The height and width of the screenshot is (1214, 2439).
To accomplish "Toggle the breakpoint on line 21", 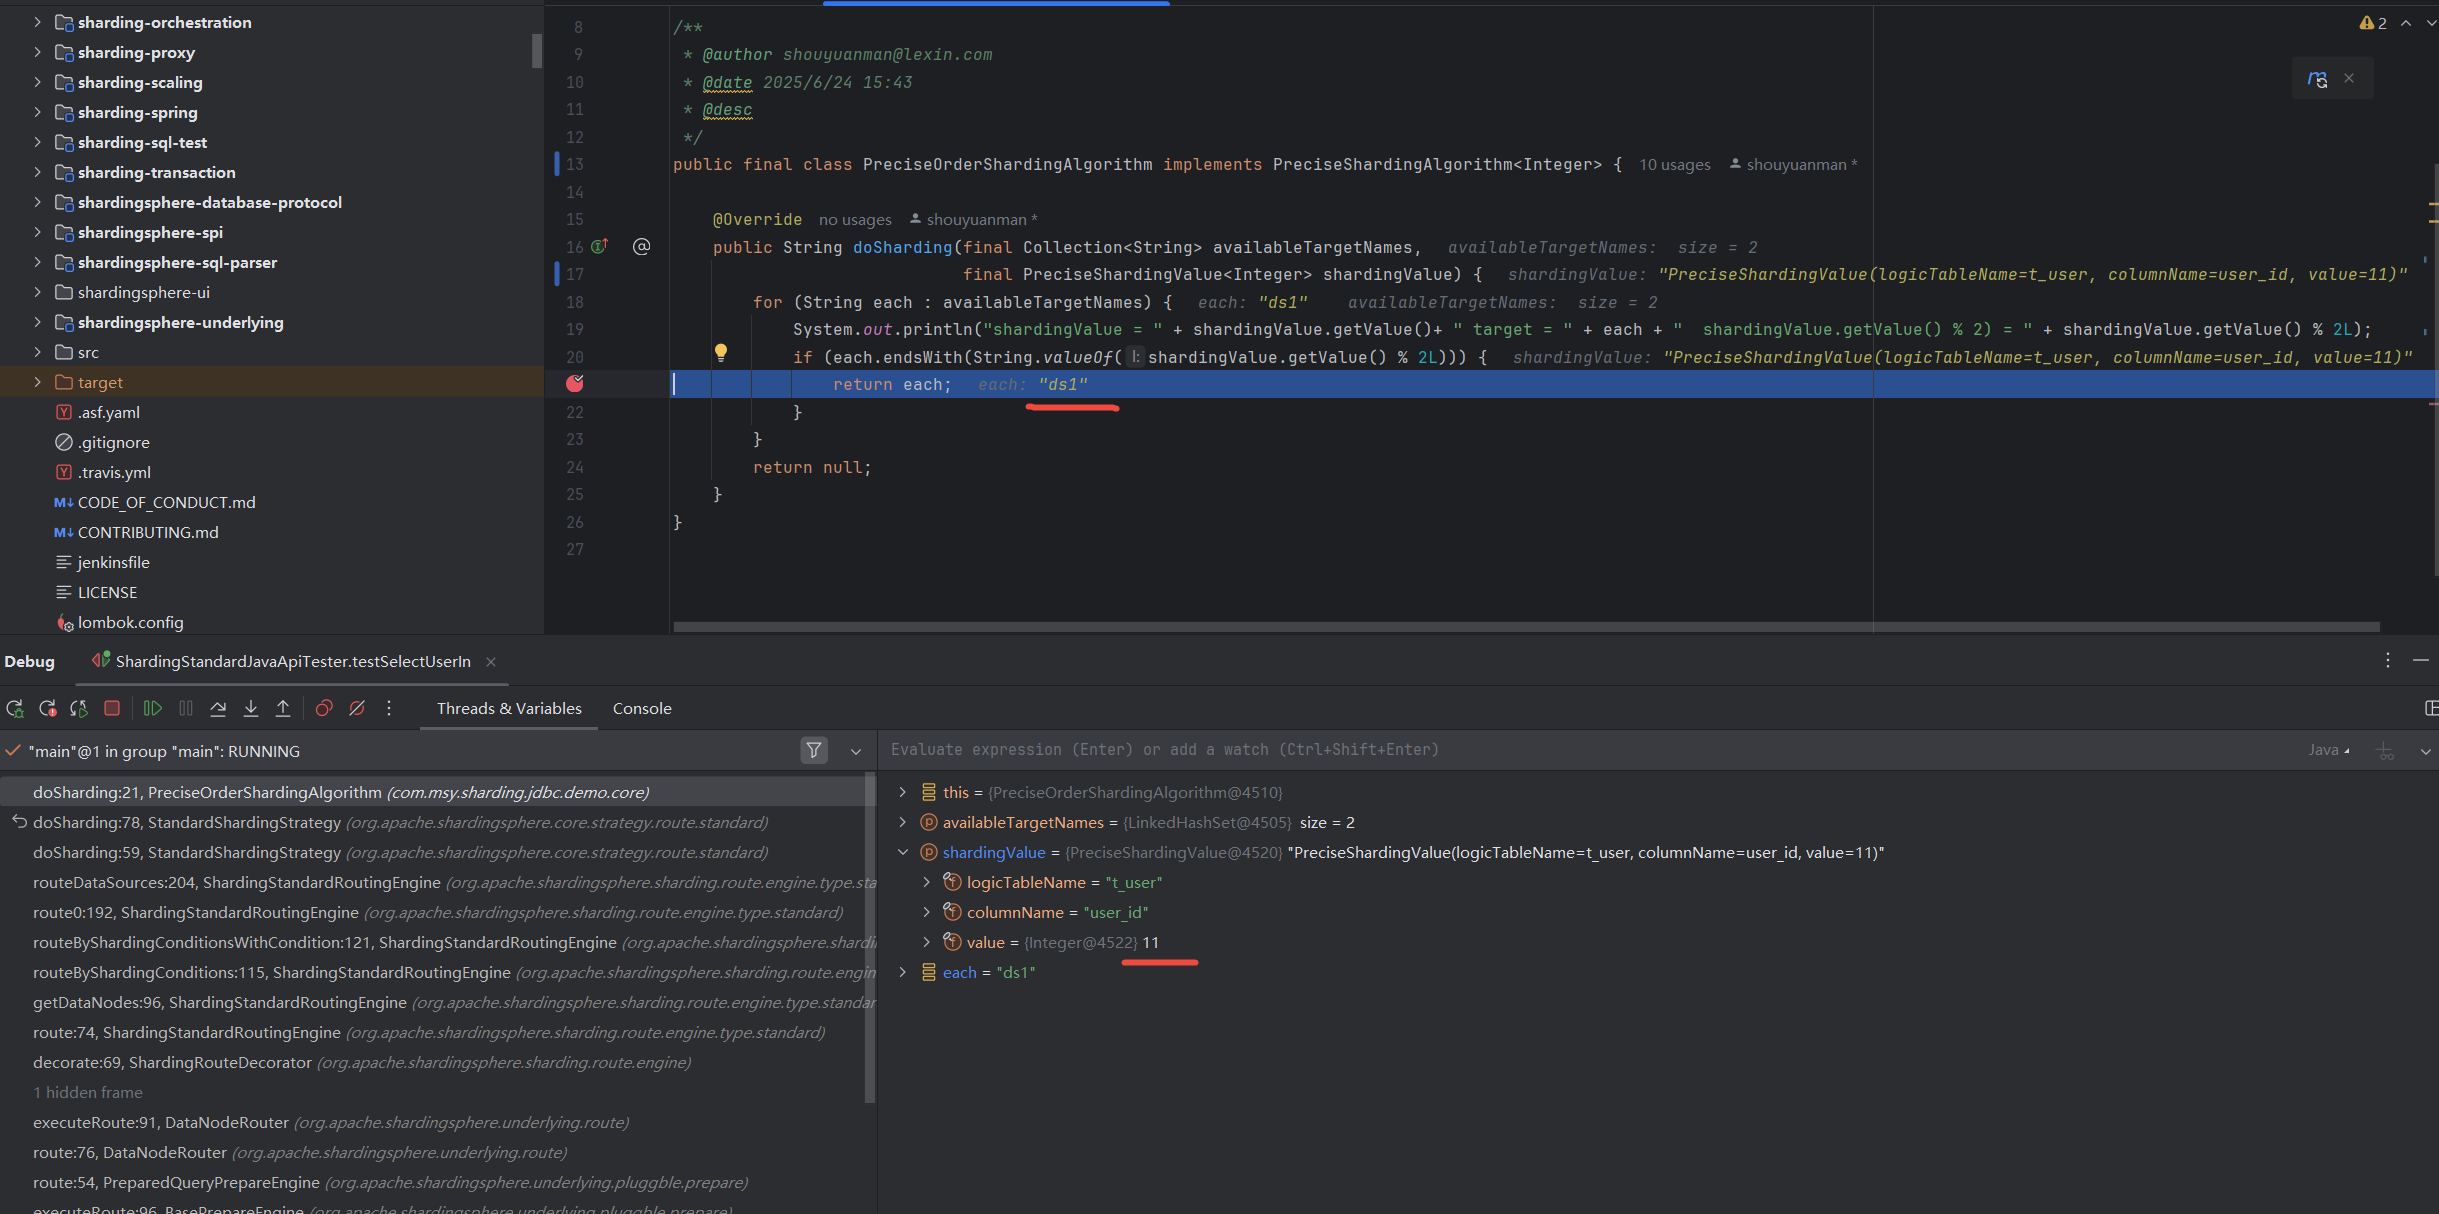I will pyautogui.click(x=575, y=384).
